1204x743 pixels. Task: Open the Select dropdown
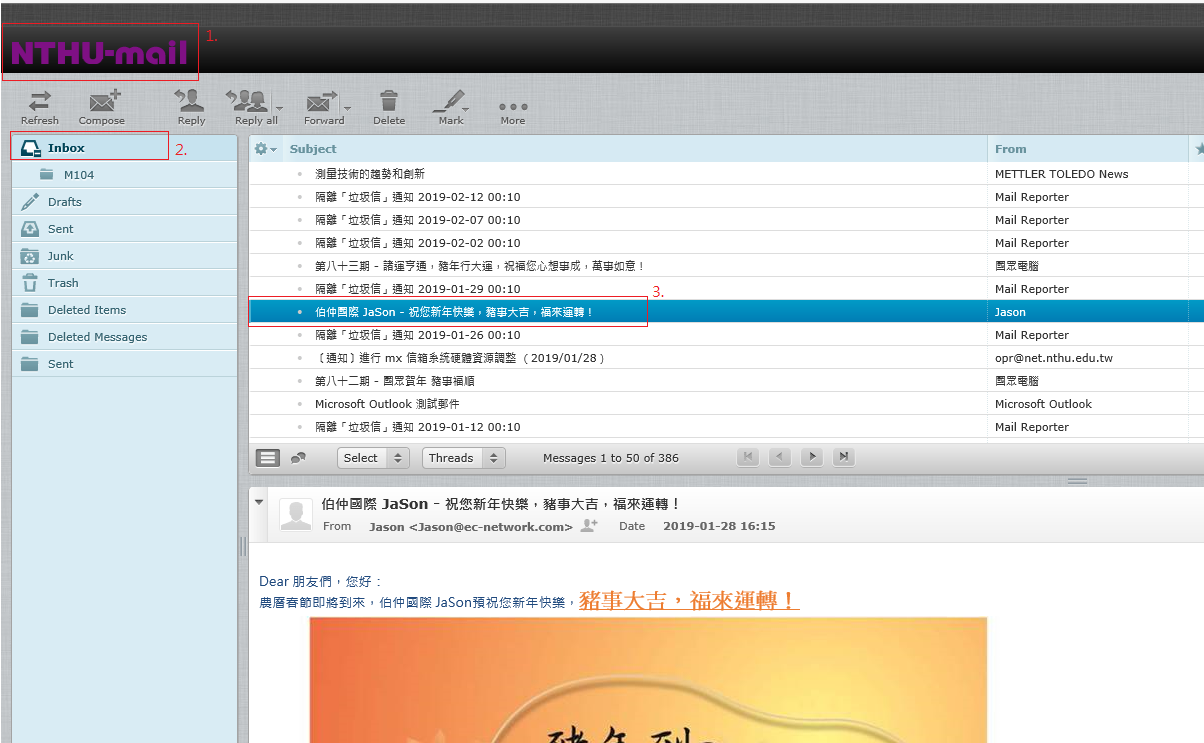pos(373,458)
